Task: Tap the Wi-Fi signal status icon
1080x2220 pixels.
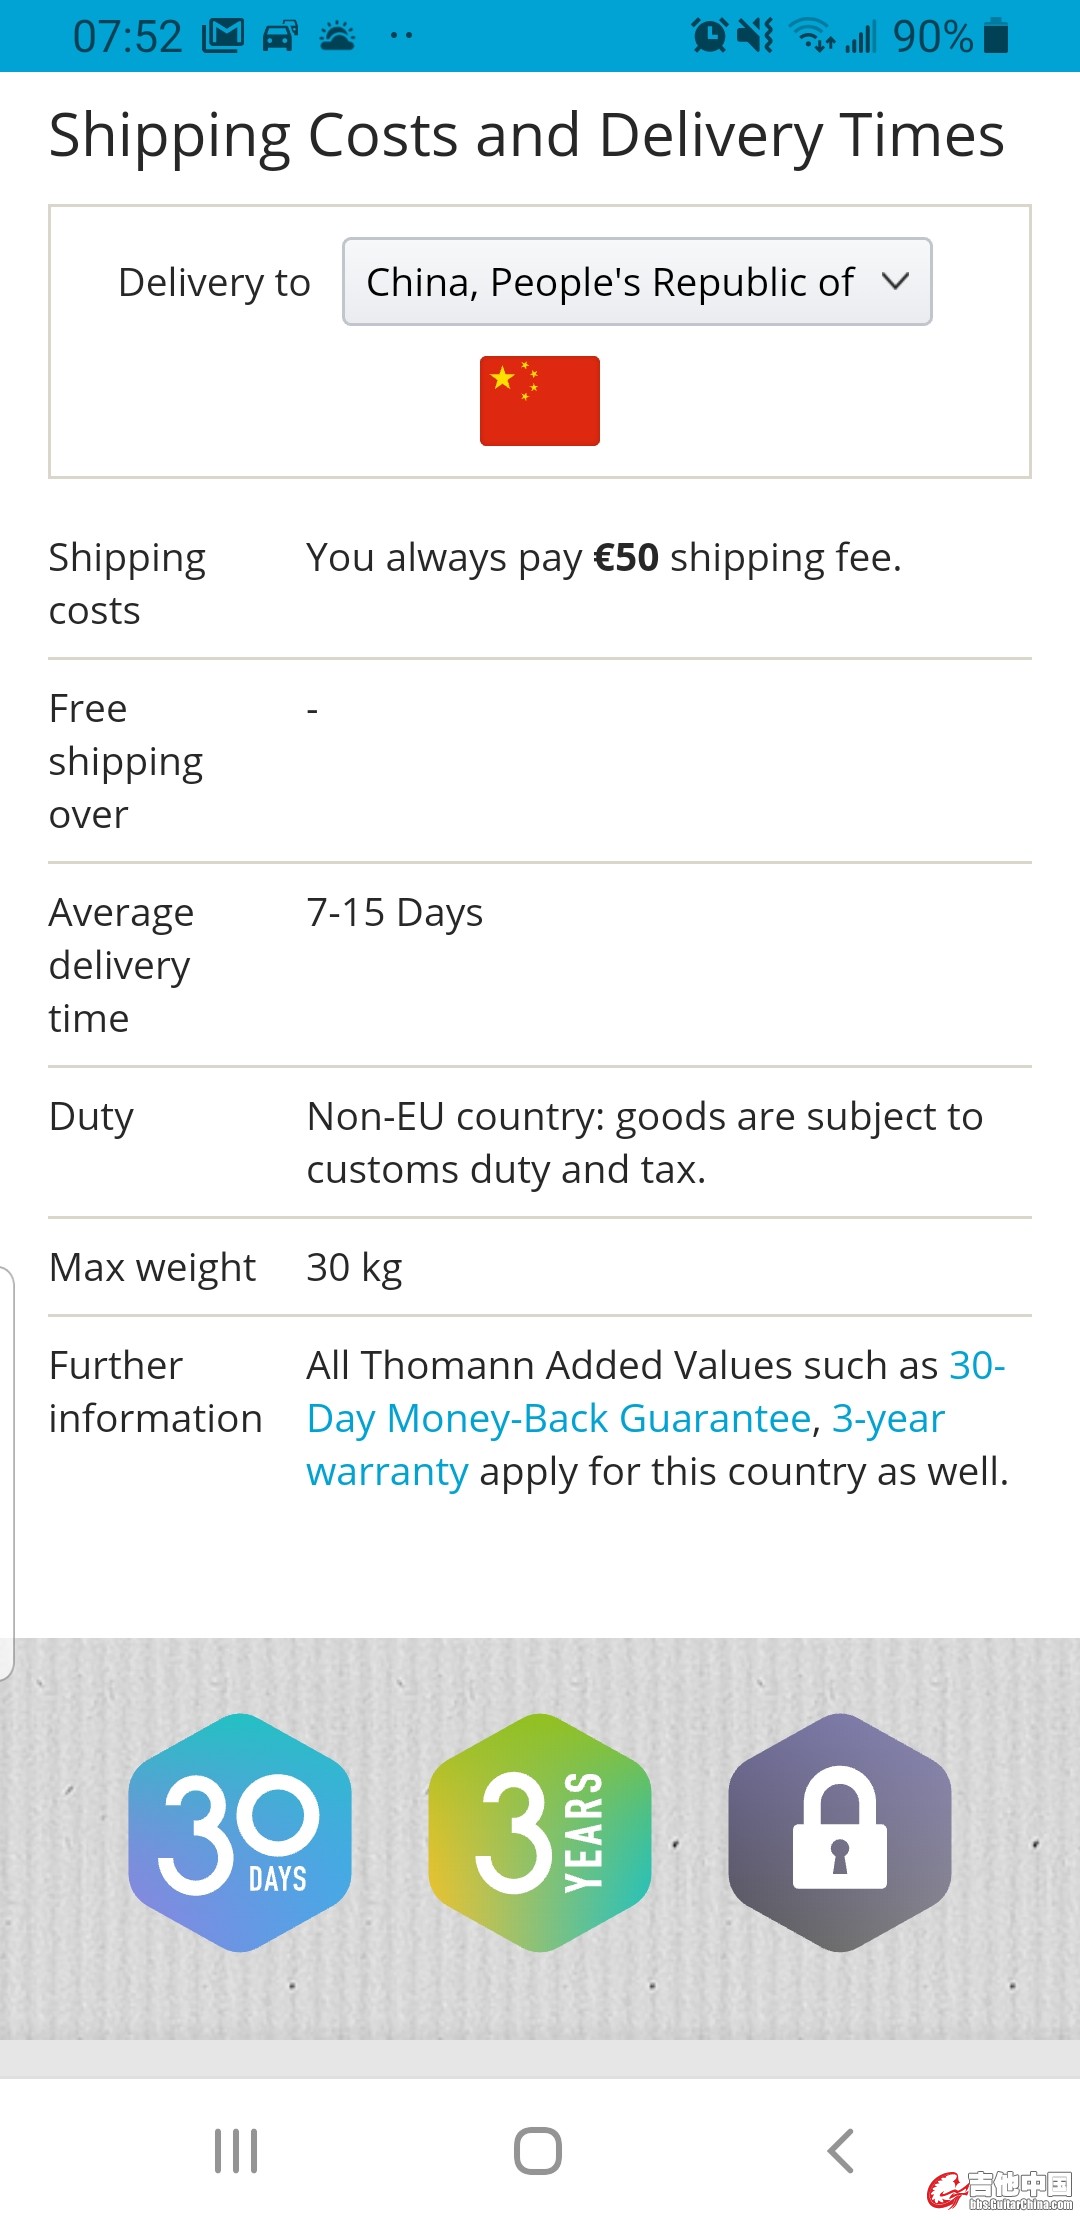Action: click(x=813, y=36)
